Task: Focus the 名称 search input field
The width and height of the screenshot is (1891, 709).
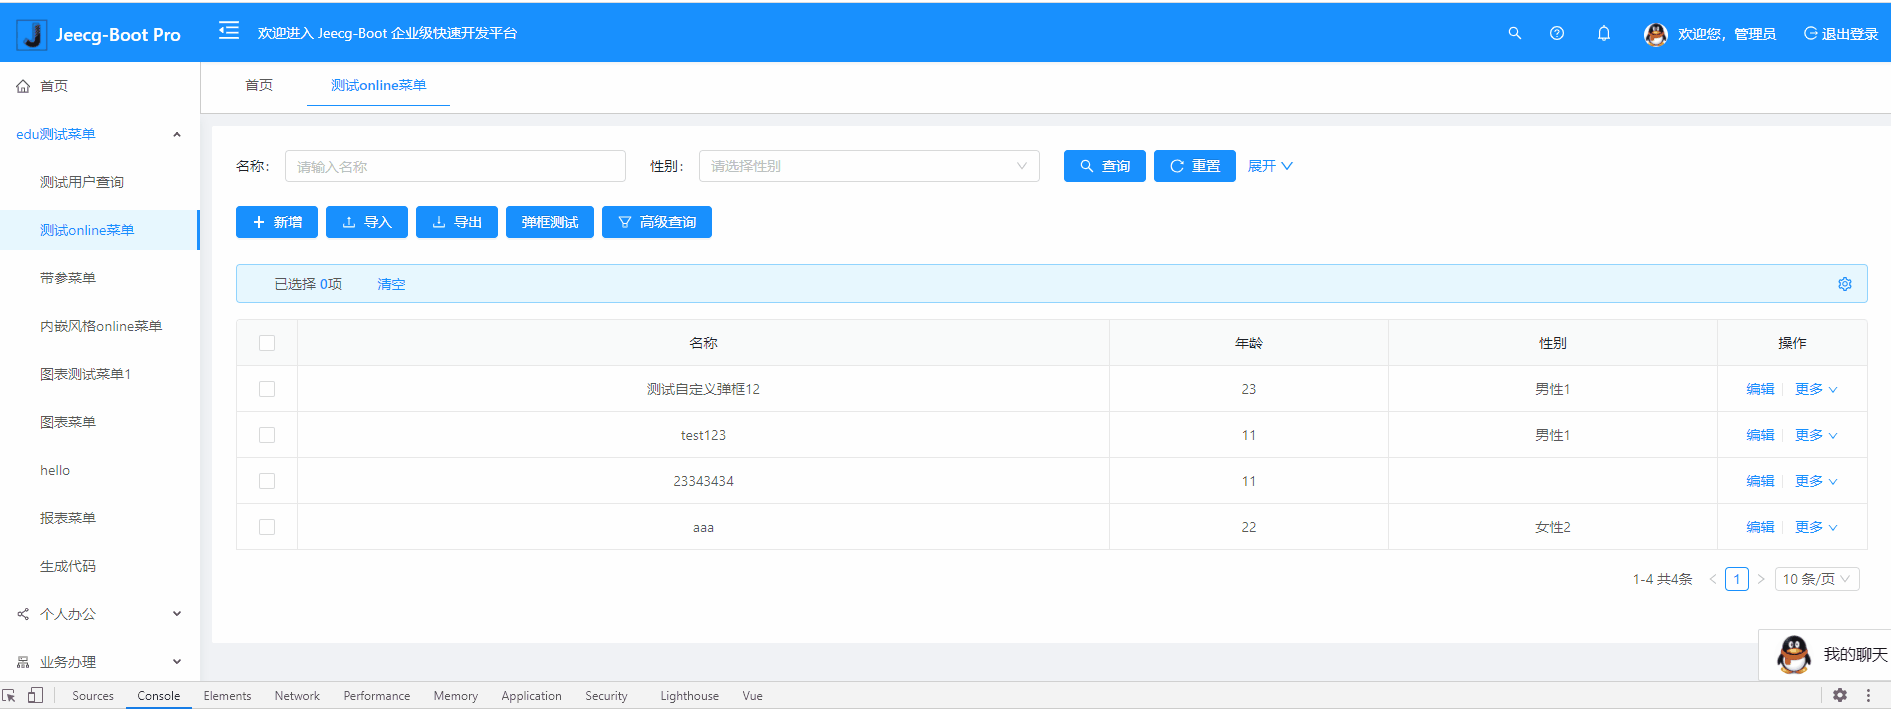Action: 455,166
